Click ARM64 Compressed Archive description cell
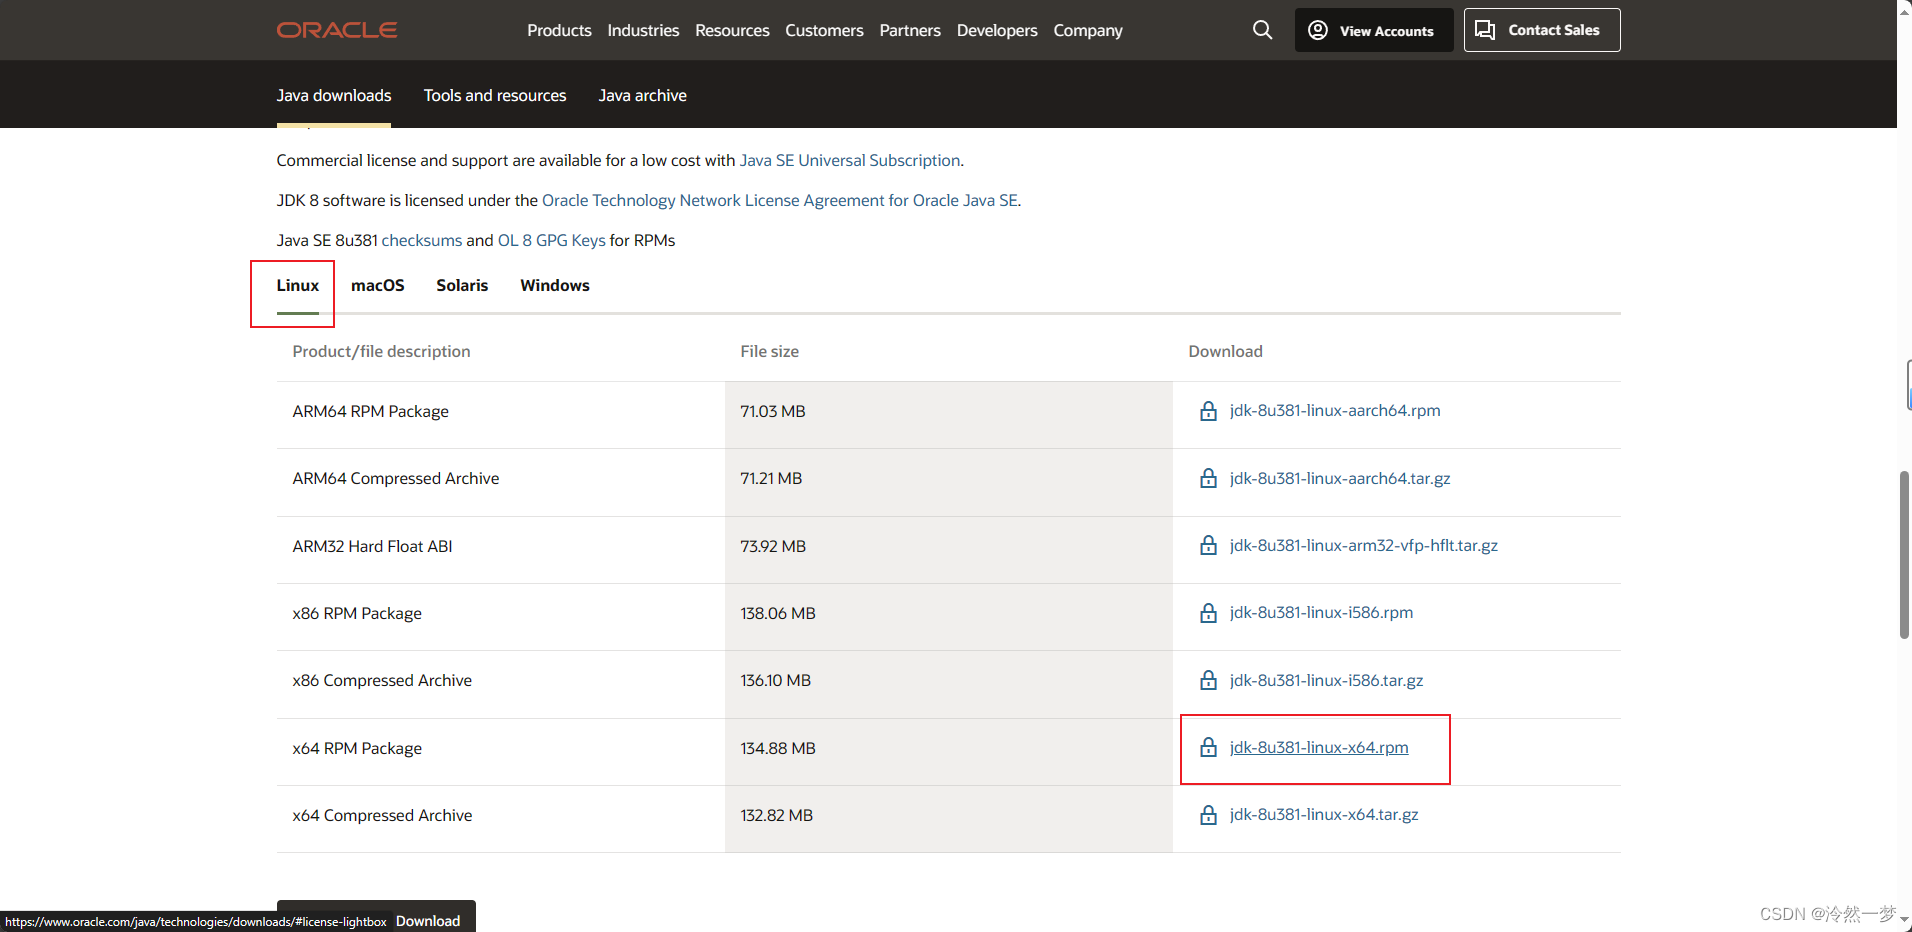Viewport: 1912px width, 932px height. point(501,483)
